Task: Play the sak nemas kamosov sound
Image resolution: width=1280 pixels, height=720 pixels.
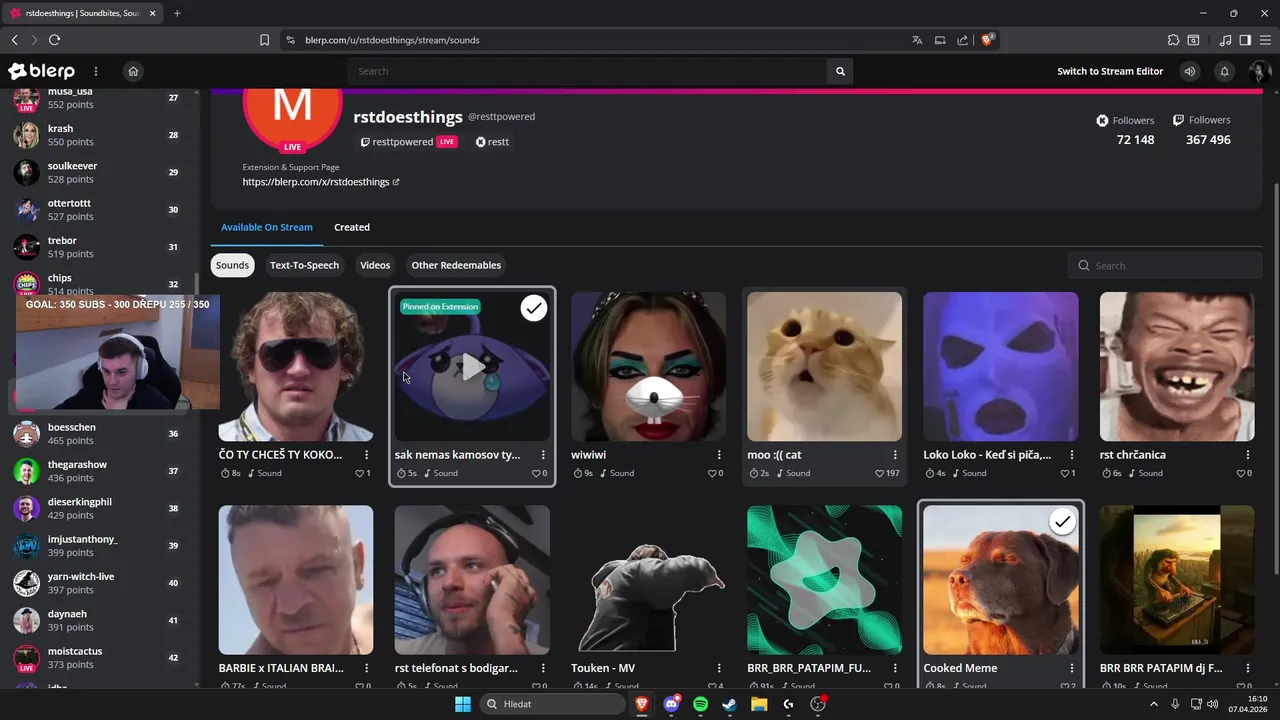Action: 472,367
